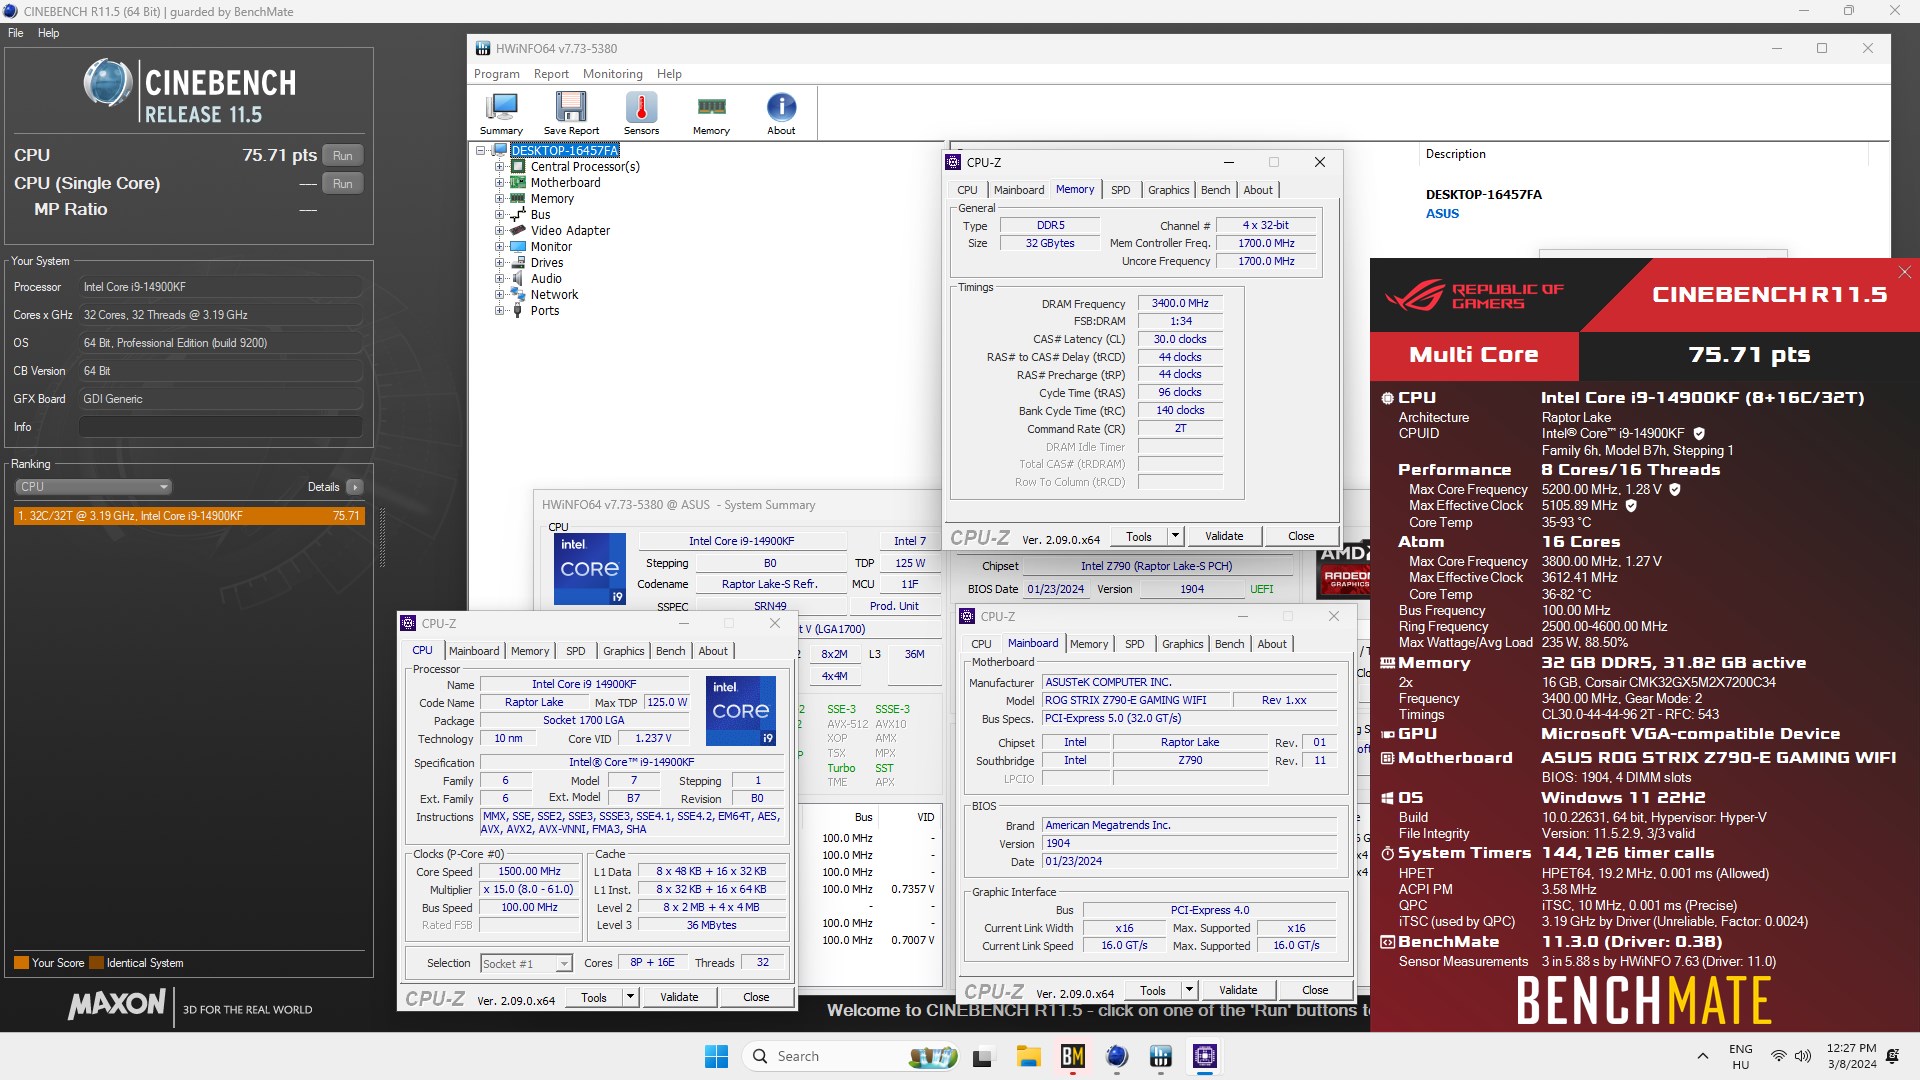
Task: Click Close in the CPU tab CPU-Z window
Action: coord(756,997)
